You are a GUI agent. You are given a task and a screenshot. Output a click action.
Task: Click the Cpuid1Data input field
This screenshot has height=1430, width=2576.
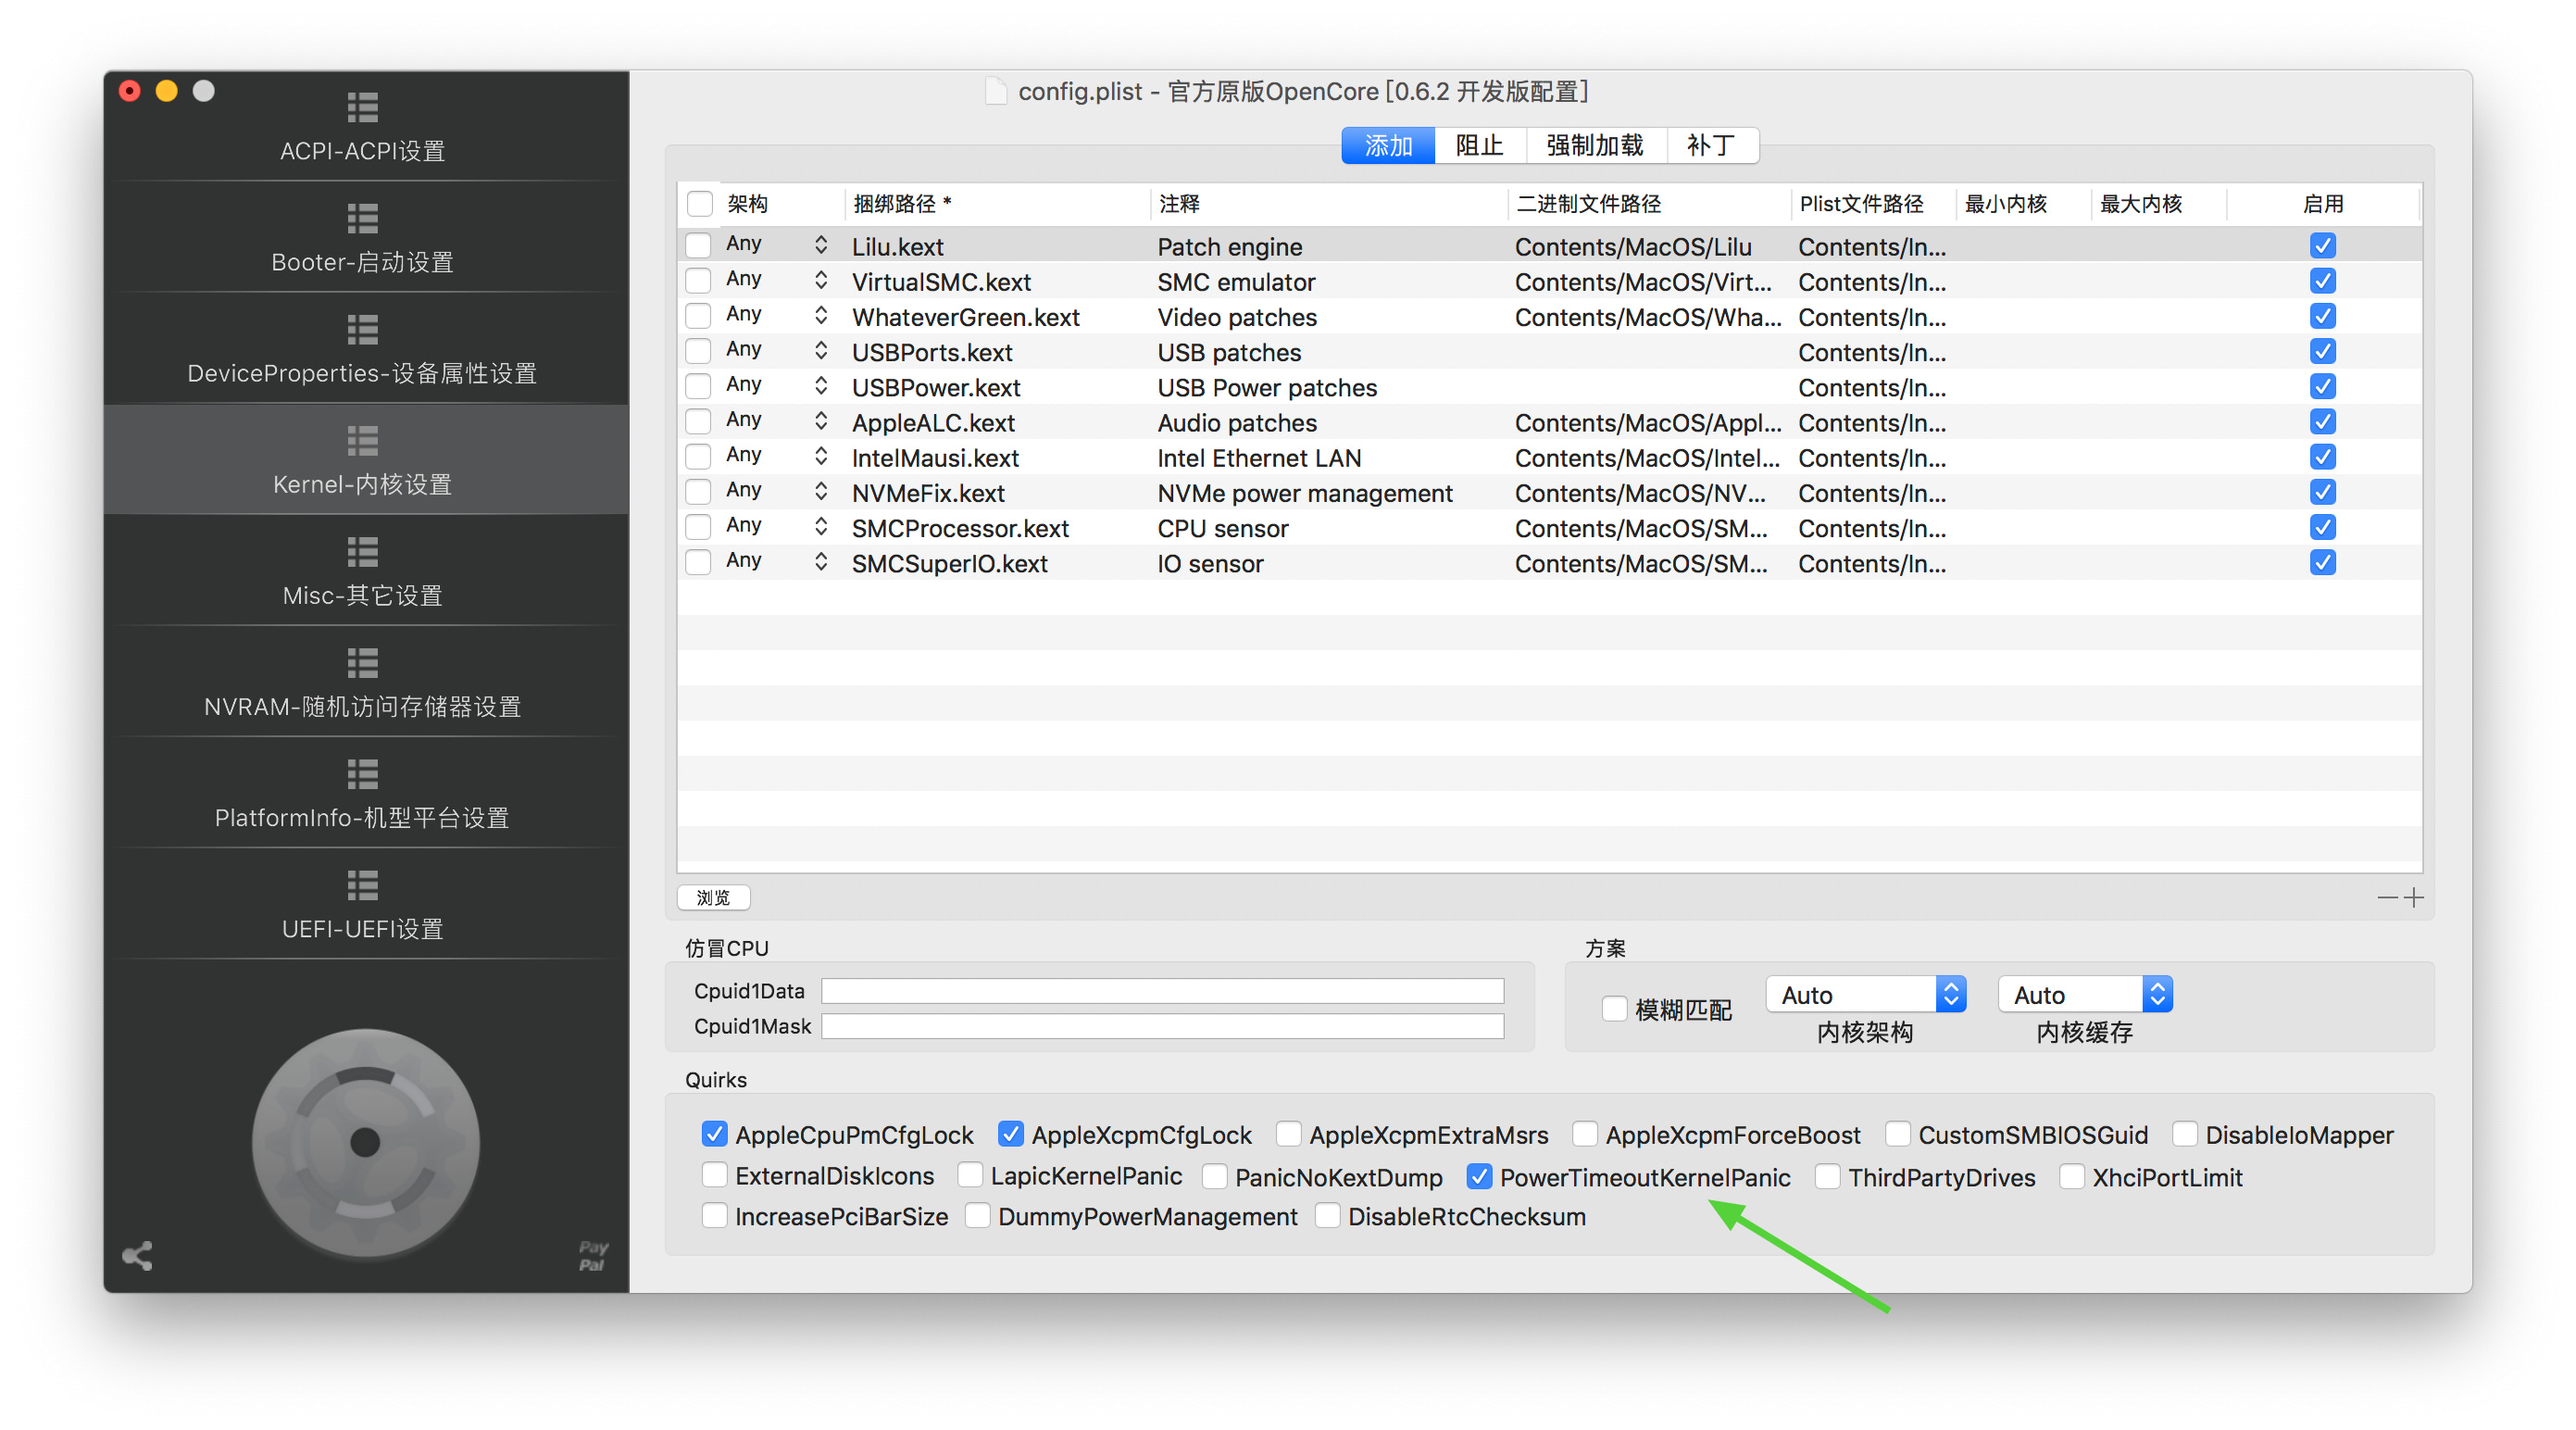(1162, 990)
